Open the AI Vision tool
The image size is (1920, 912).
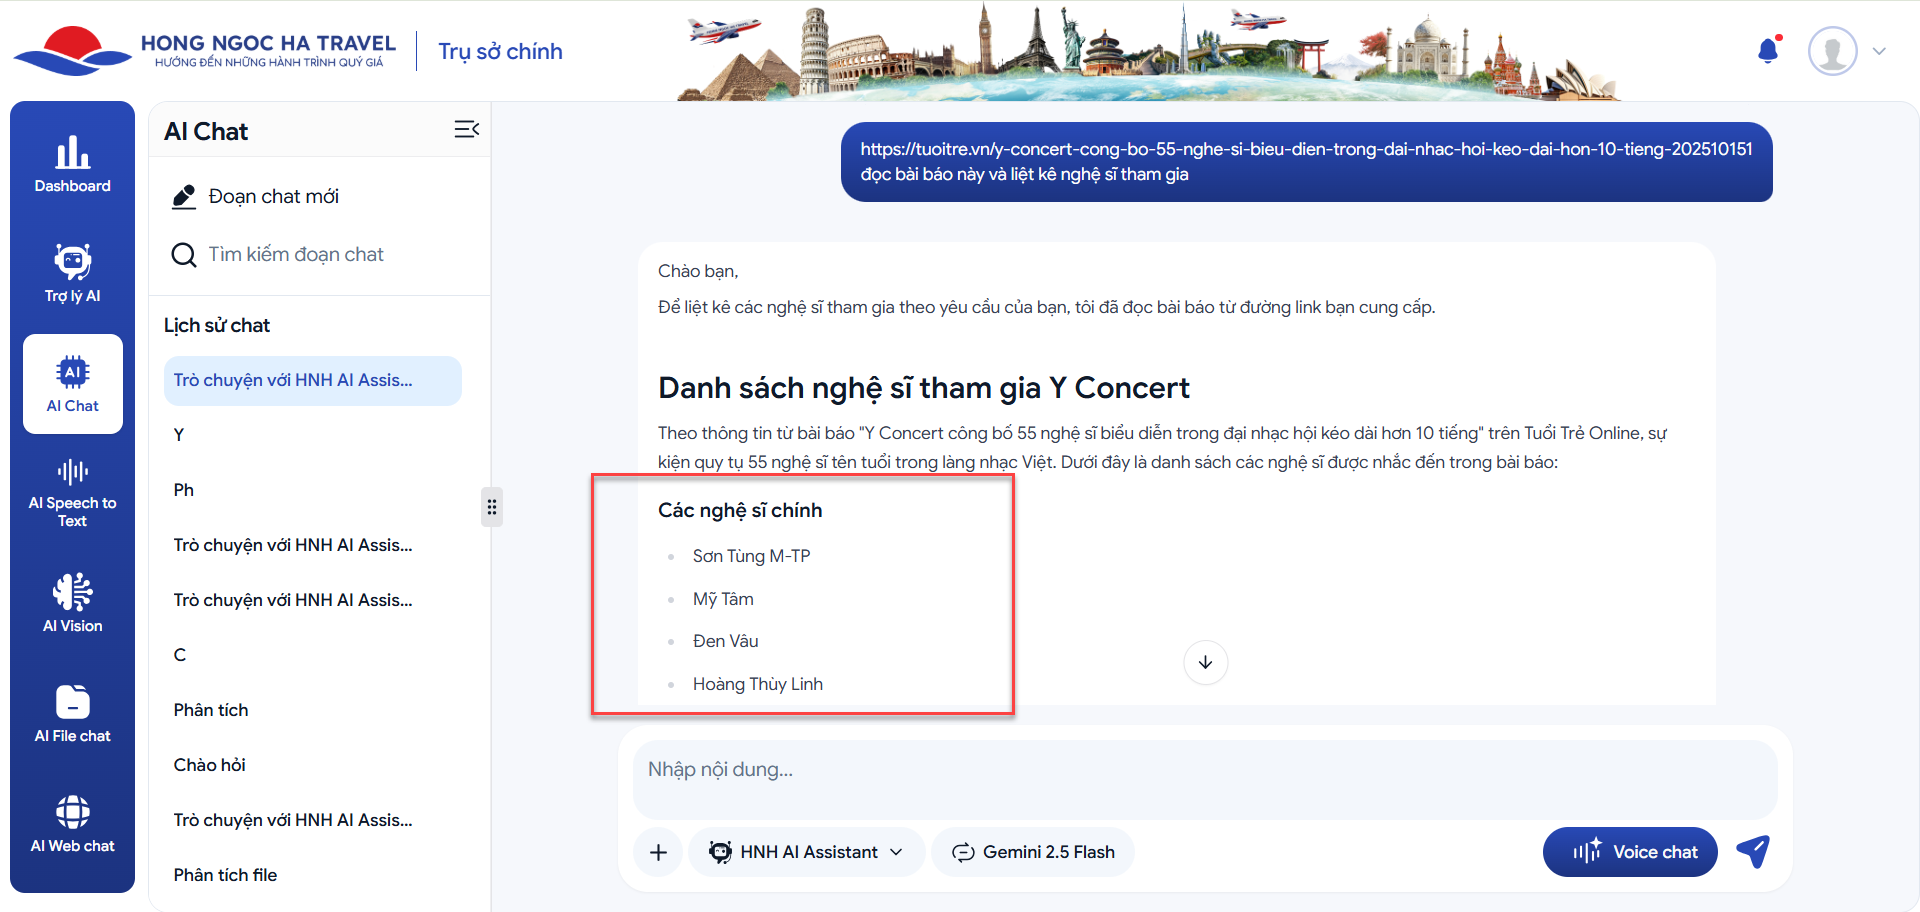click(x=72, y=602)
